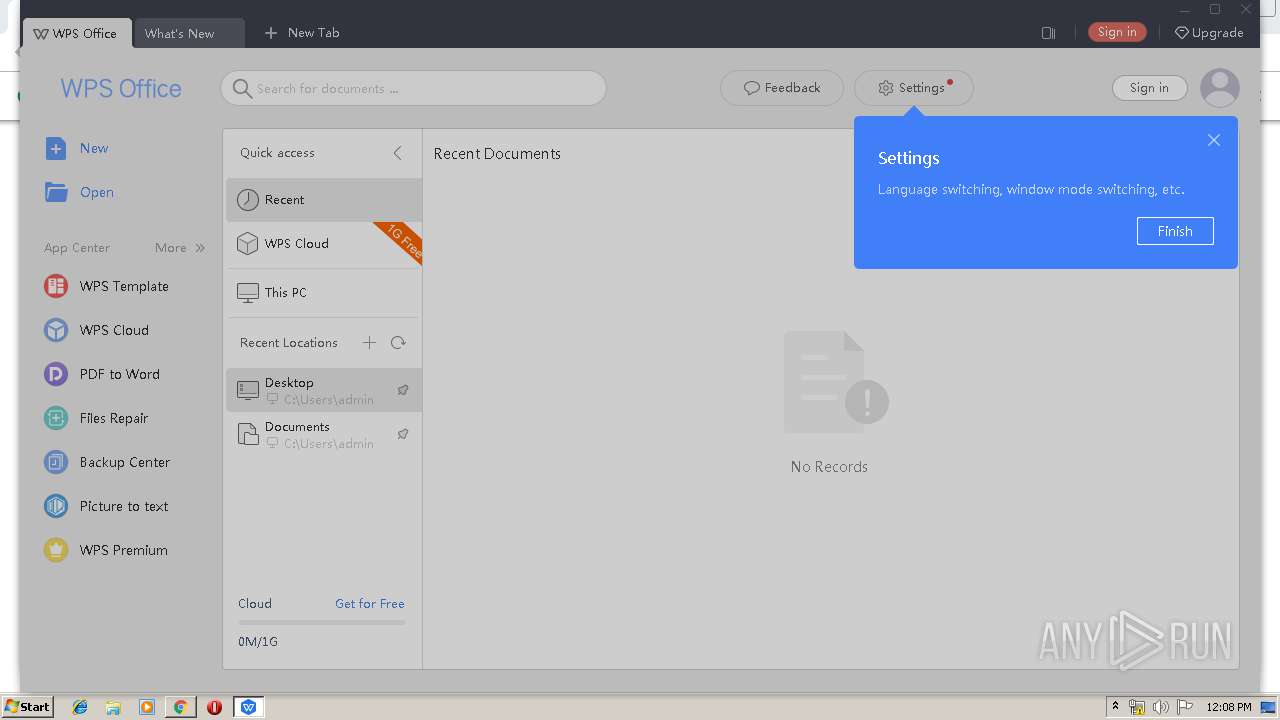Open WPS Template from App Center
Image resolution: width=1280 pixels, height=720 pixels.
[x=106, y=286]
